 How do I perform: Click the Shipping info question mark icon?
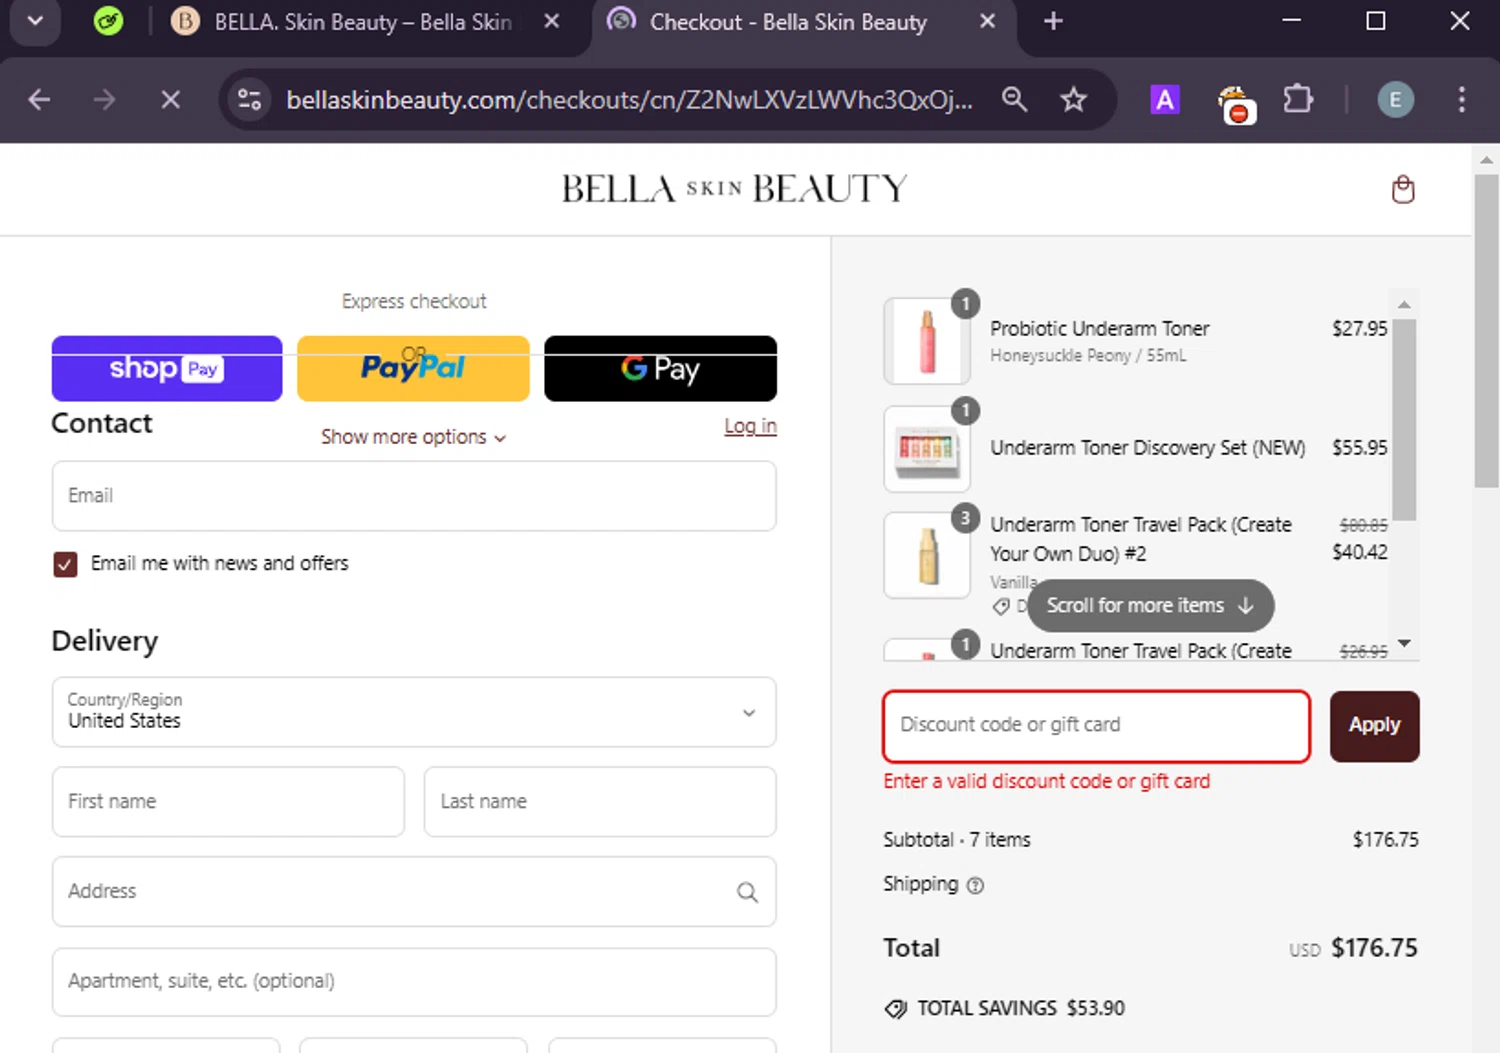976,885
